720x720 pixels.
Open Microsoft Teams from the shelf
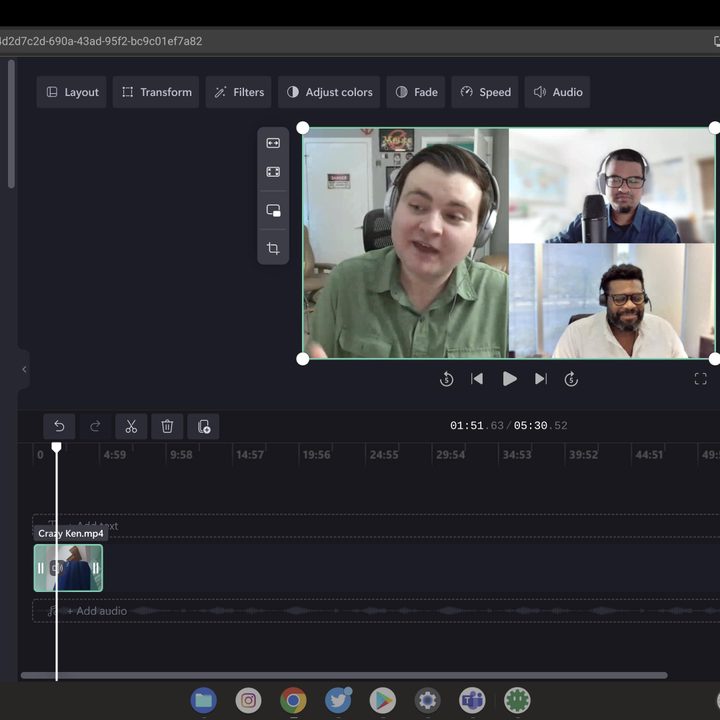point(472,701)
